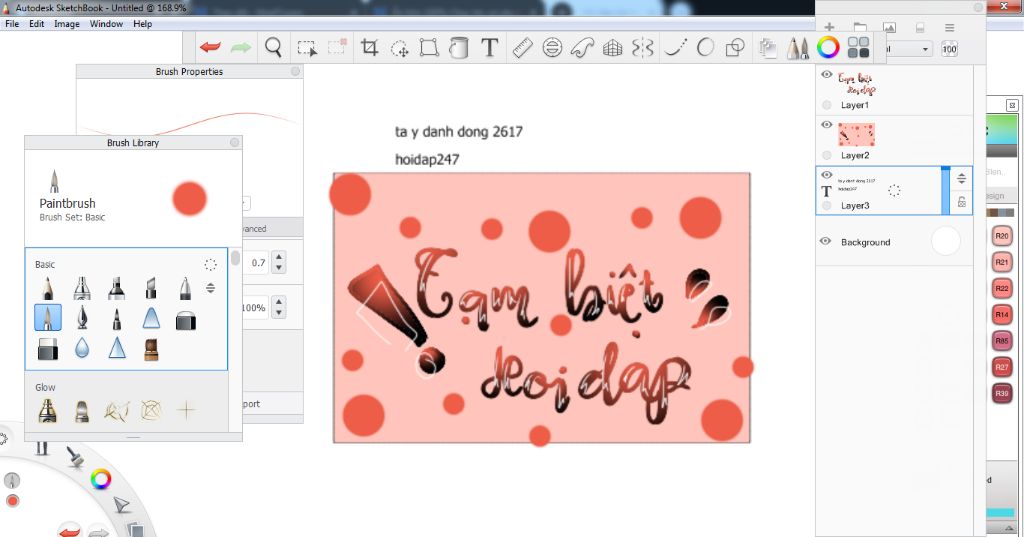Open the Layer editor from toolbar
The width and height of the screenshot is (1024, 537).
pos(768,48)
